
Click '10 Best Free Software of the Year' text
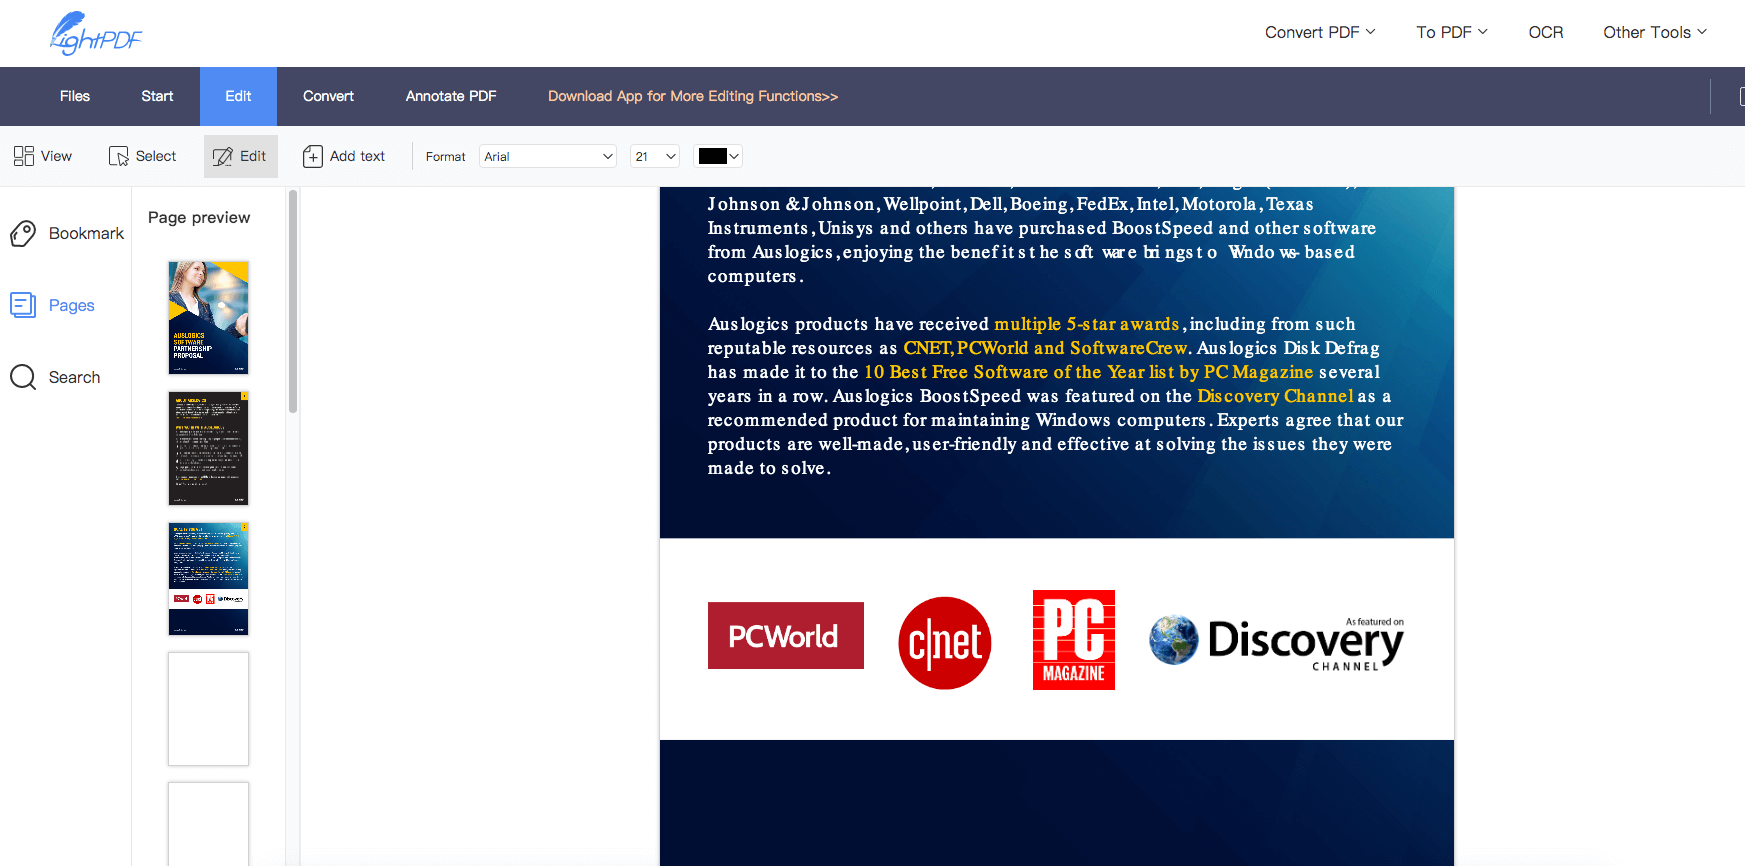[1004, 372]
